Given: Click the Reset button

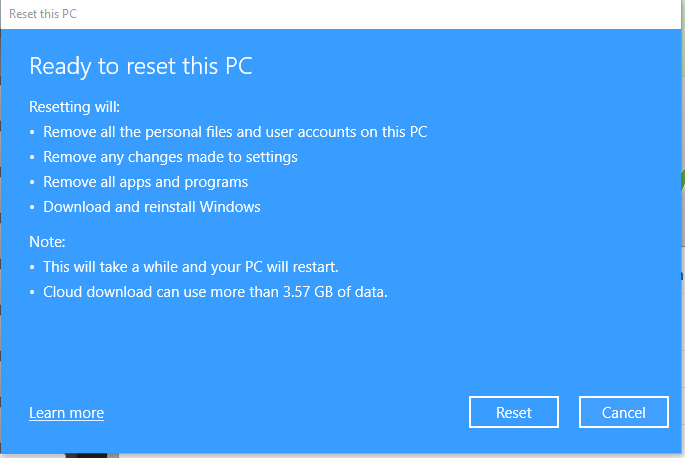Looking at the screenshot, I should pos(514,412).
